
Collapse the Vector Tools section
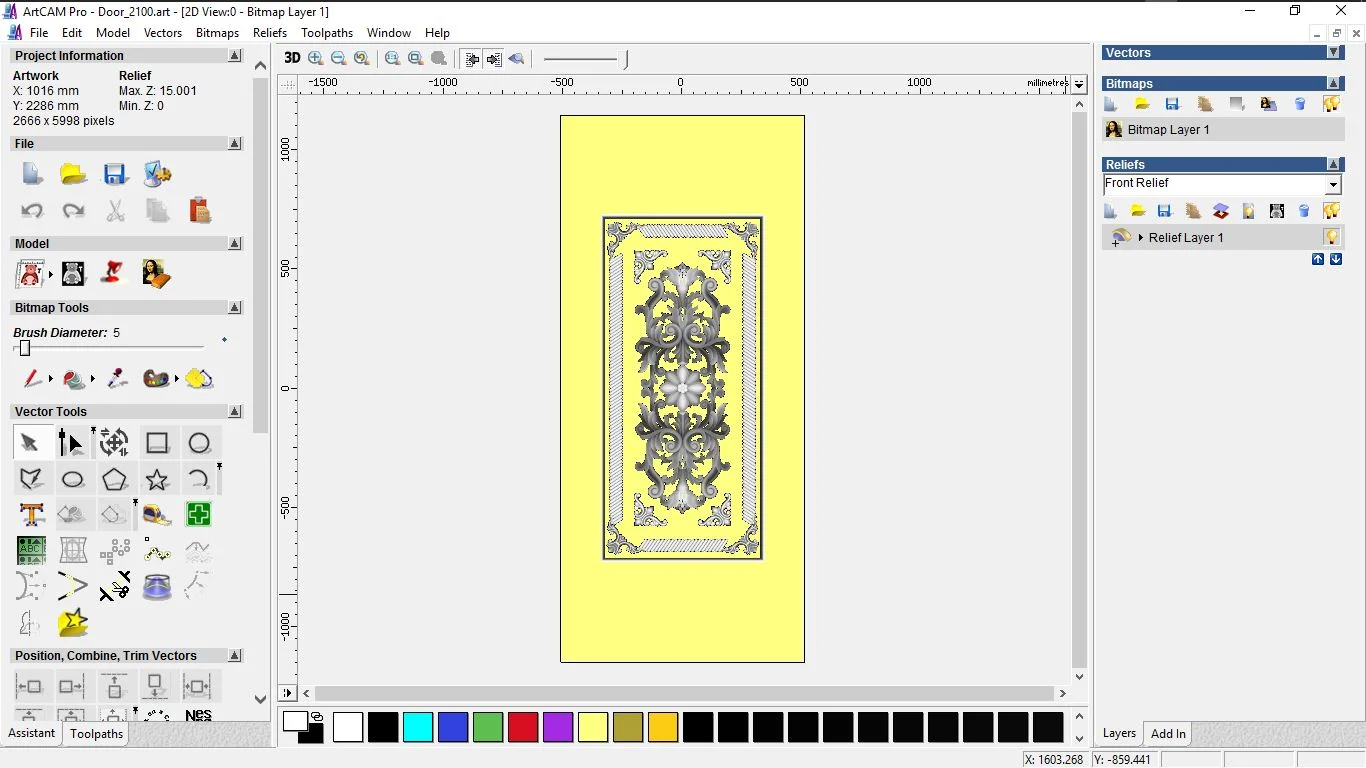coord(235,411)
